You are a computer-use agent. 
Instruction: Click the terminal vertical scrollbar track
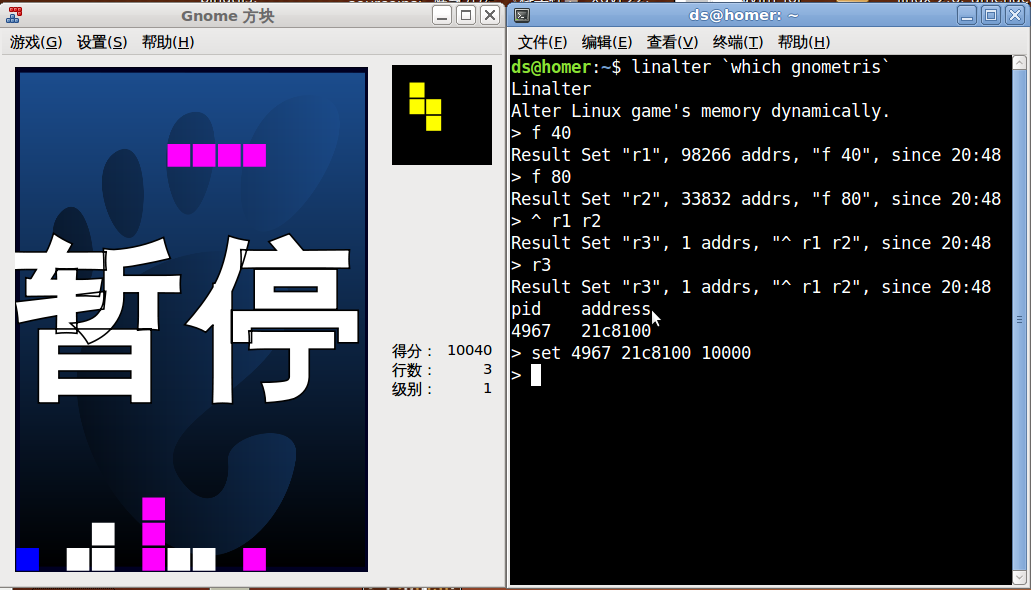click(x=1019, y=320)
